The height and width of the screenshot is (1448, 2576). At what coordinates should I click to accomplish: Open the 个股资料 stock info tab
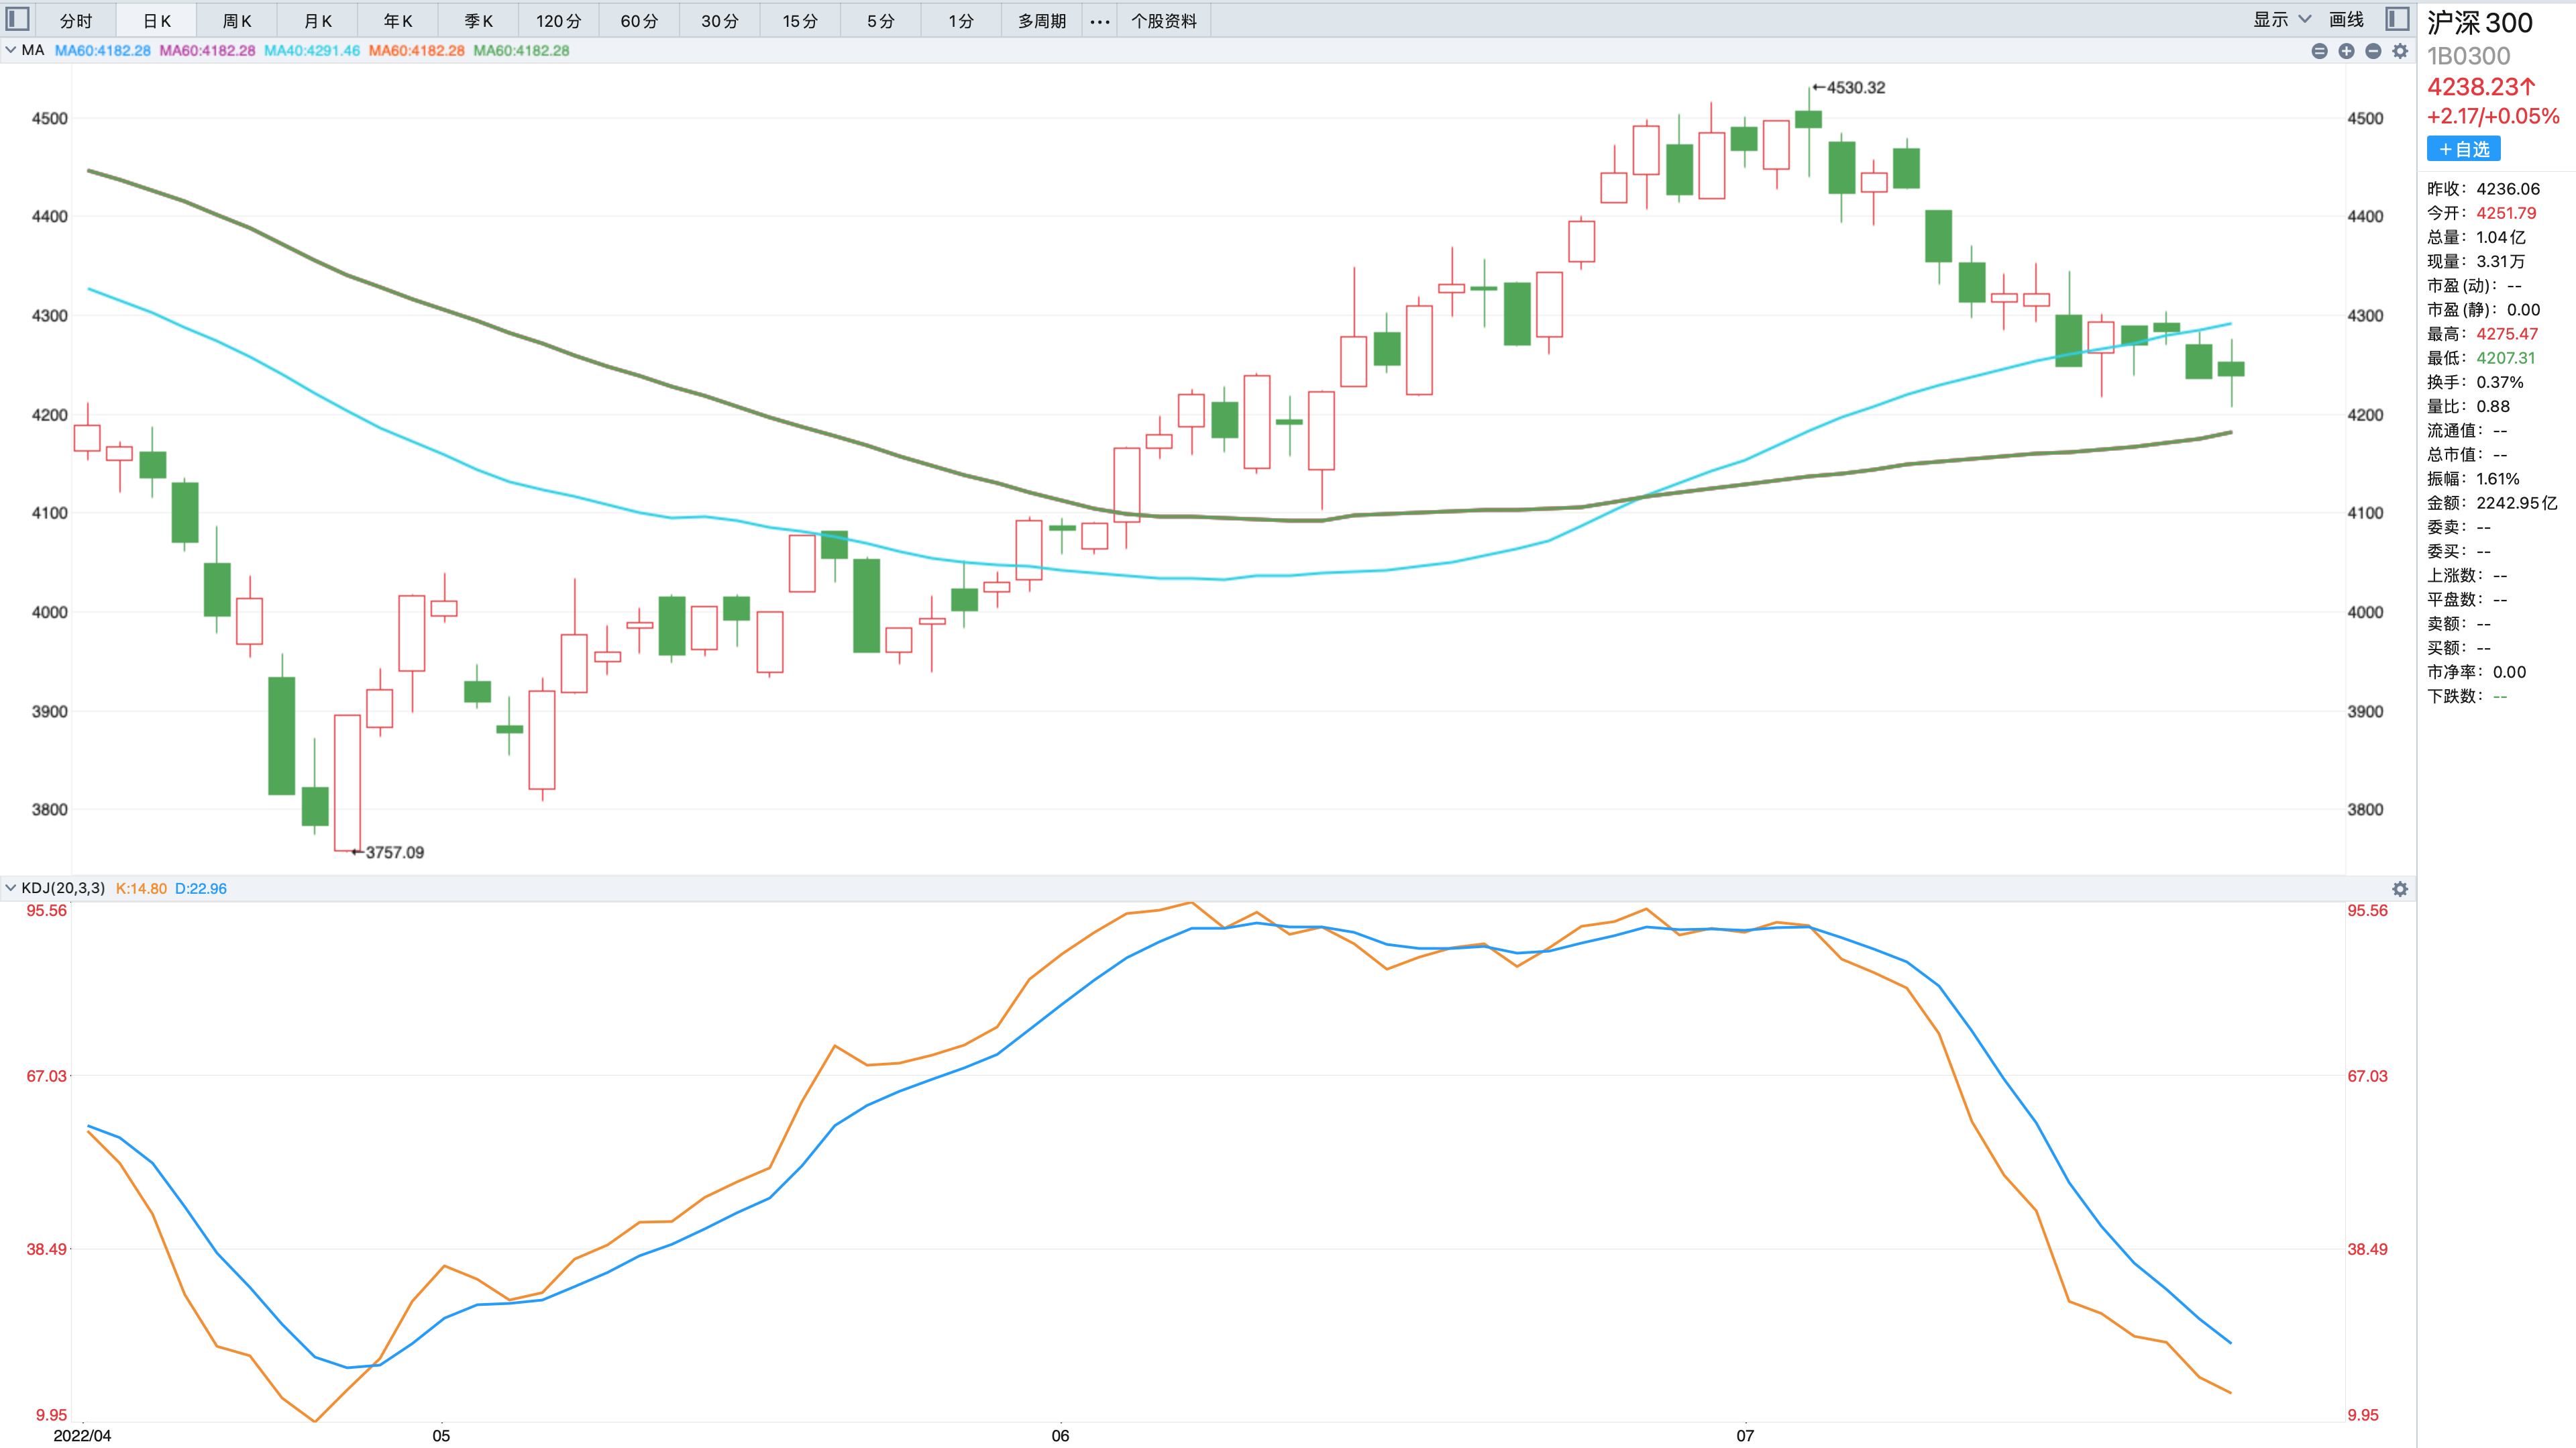tap(1163, 21)
